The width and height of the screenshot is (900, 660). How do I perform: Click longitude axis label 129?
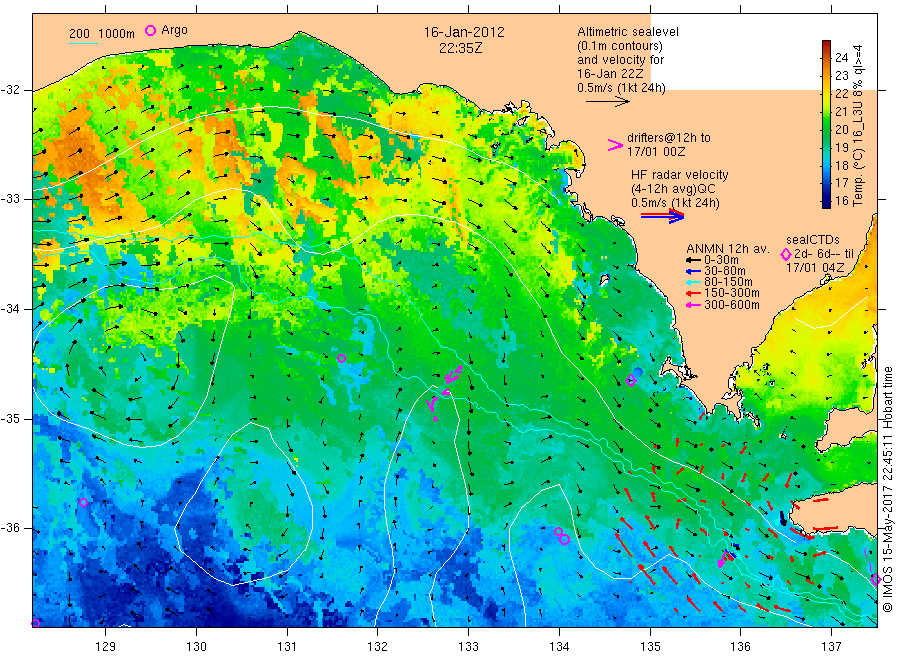tap(106, 646)
